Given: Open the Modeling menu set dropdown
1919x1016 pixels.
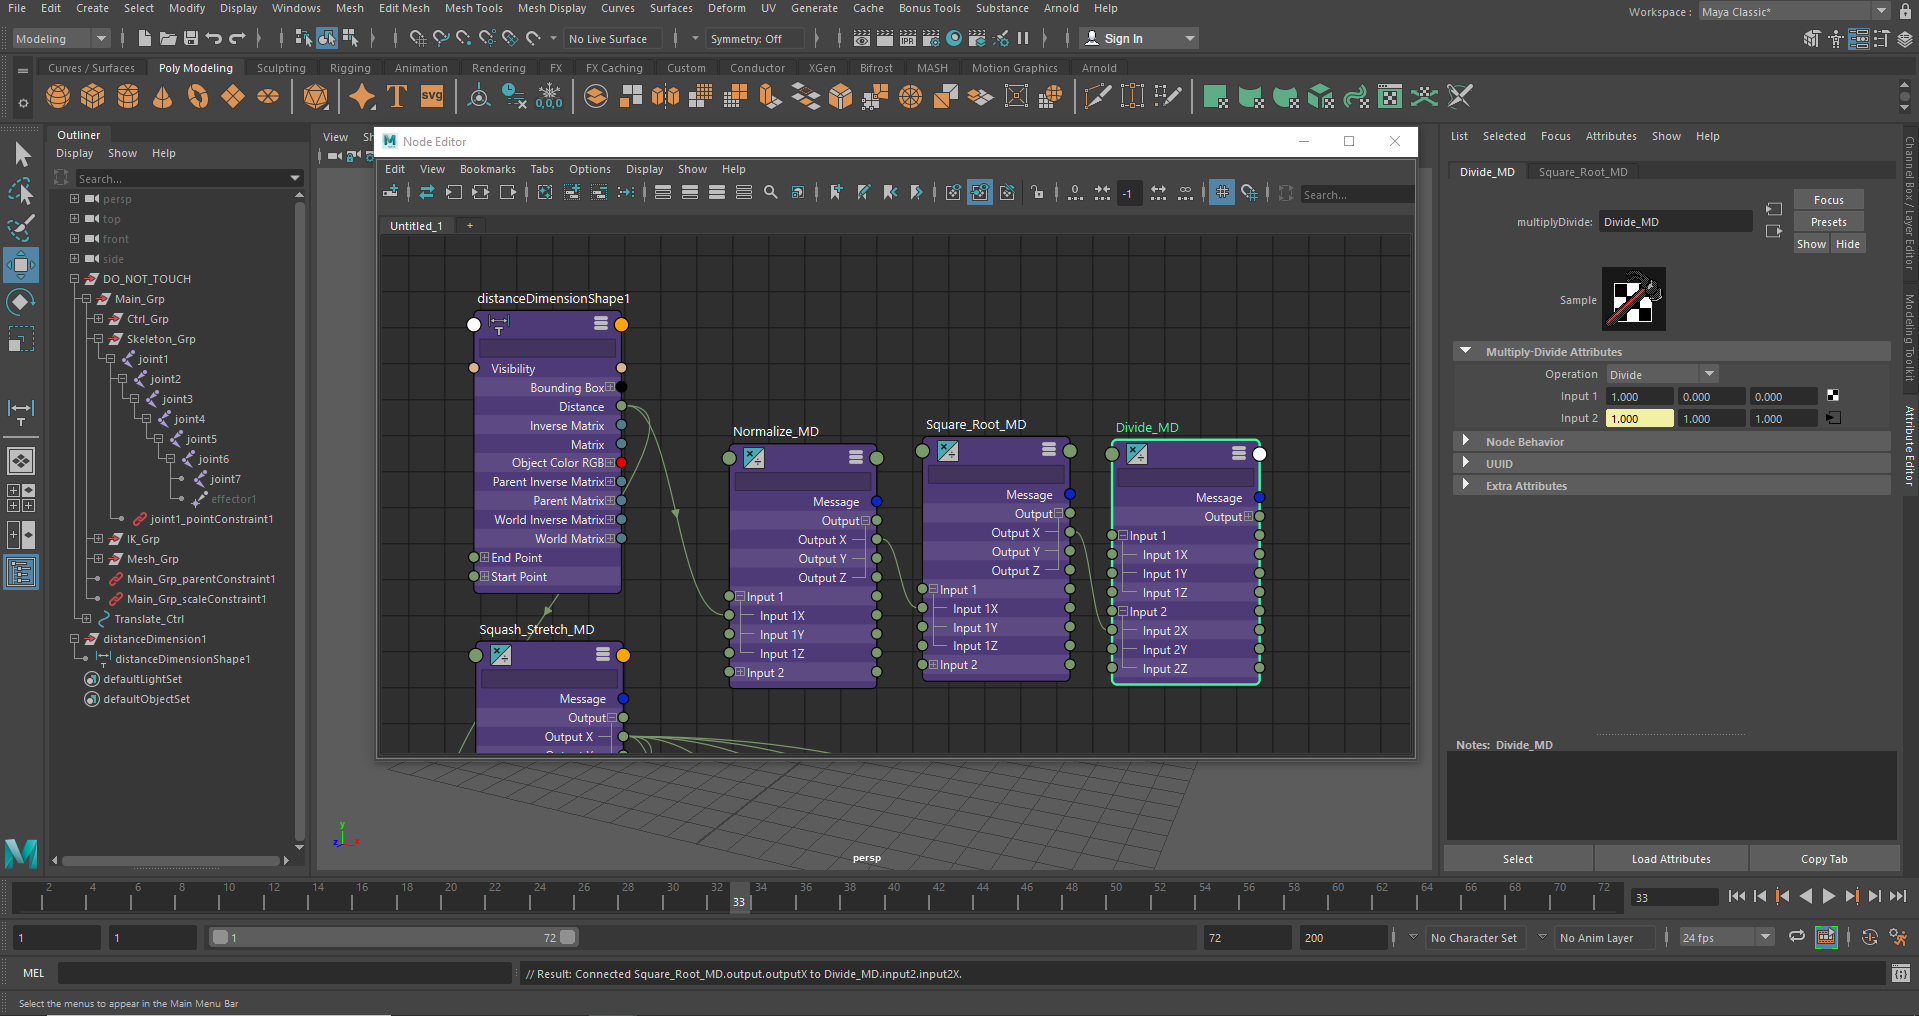Looking at the screenshot, I should 61,38.
